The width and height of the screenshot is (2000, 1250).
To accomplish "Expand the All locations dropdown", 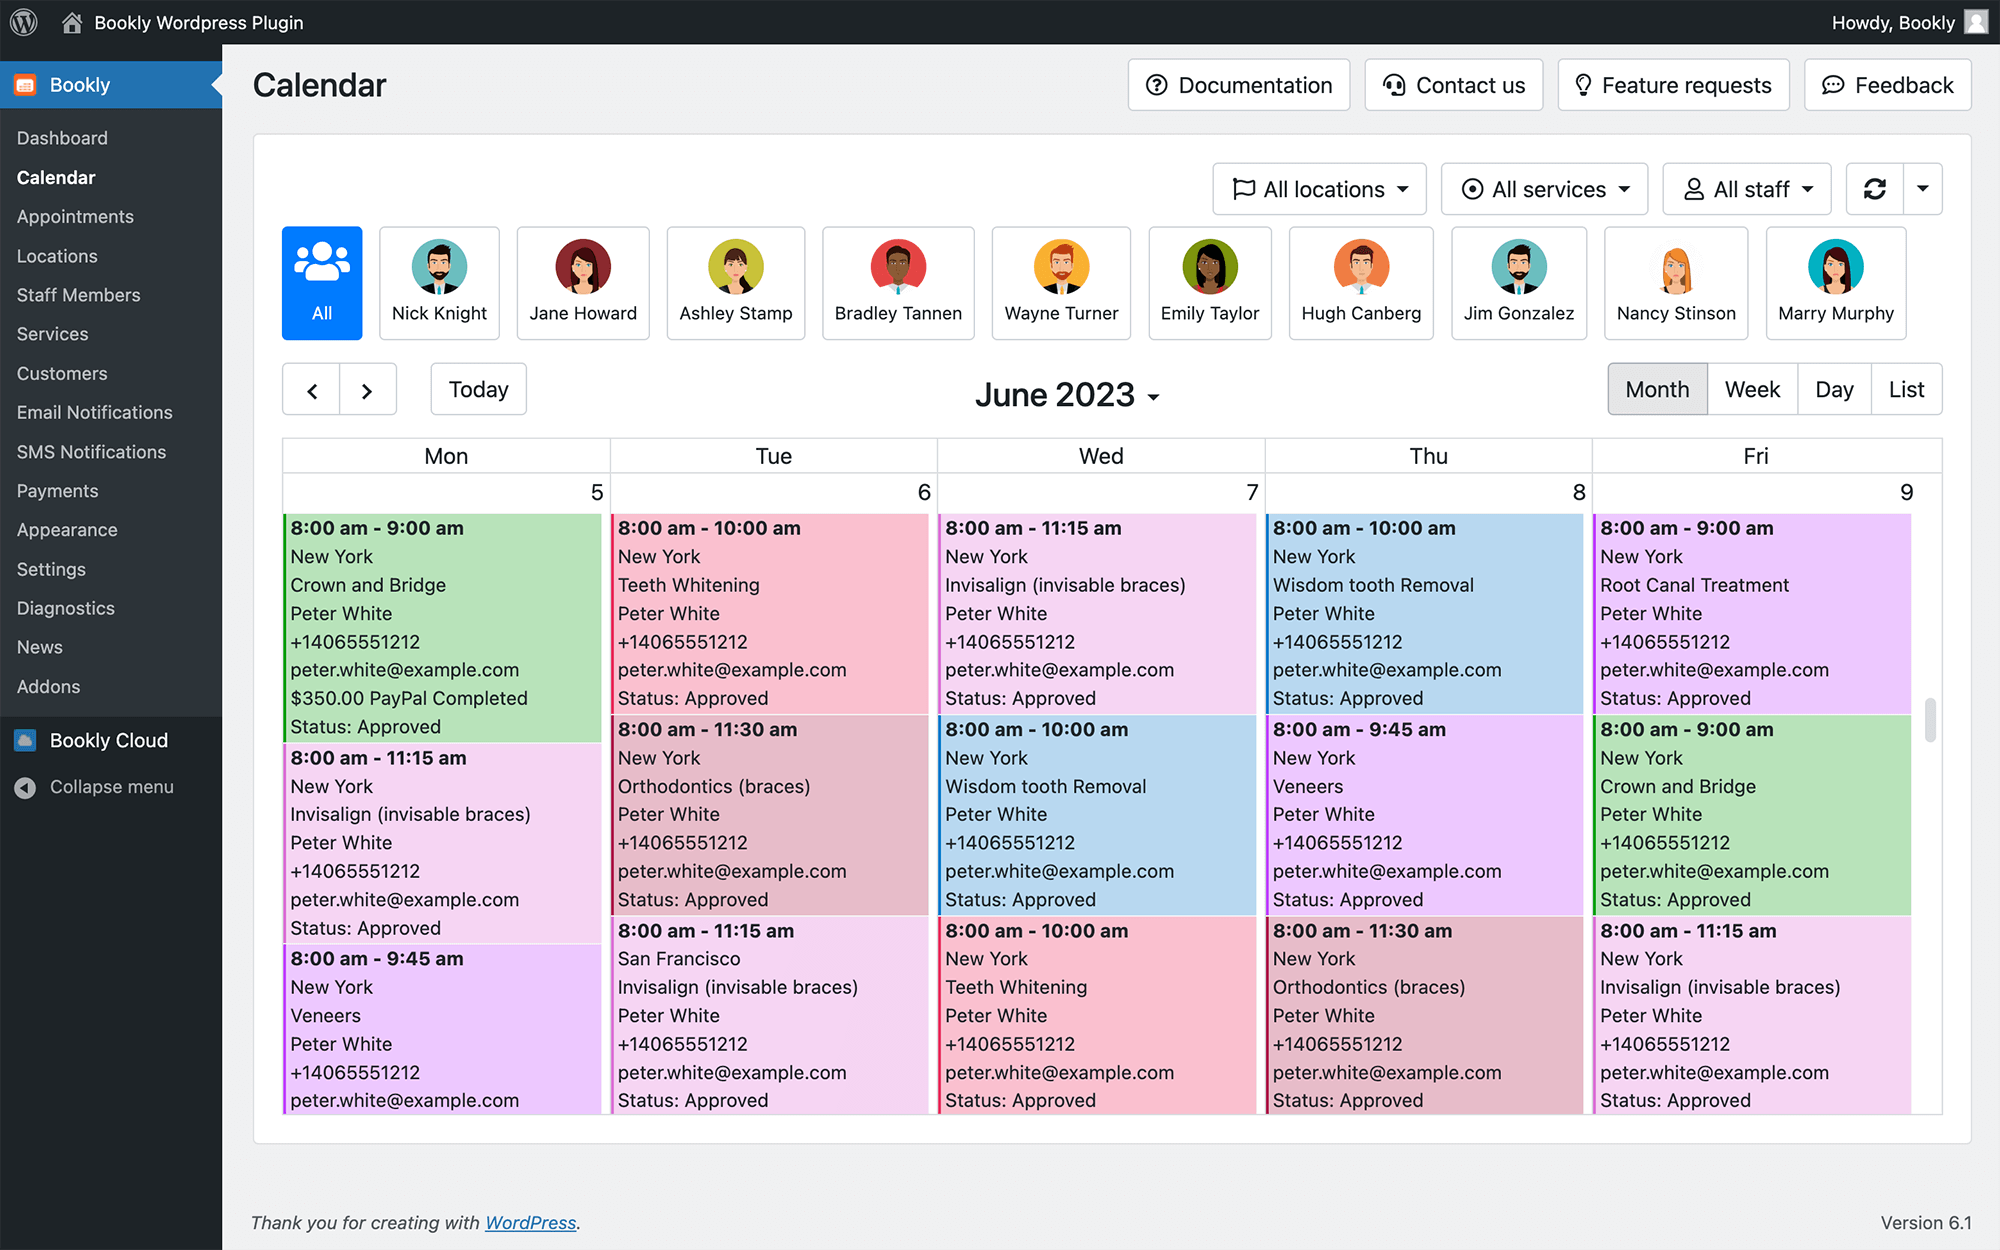I will point(1320,189).
